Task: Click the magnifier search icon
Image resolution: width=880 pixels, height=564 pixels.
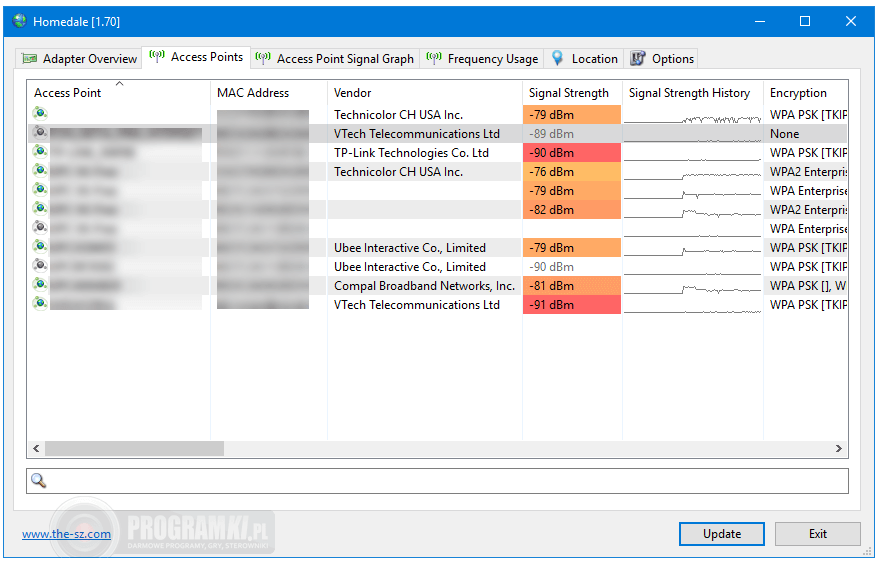Action: click(39, 481)
